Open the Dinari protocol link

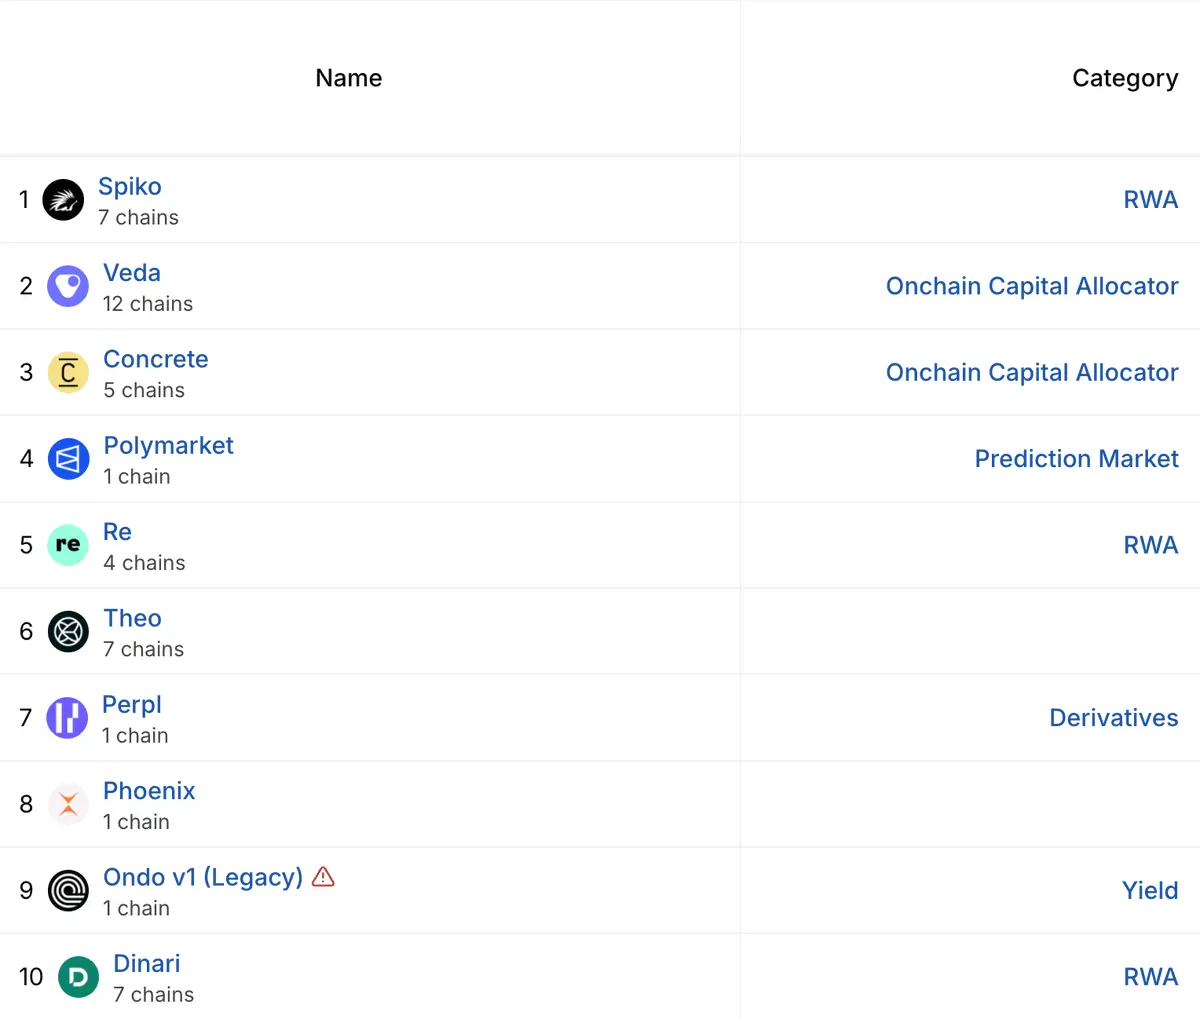147,964
